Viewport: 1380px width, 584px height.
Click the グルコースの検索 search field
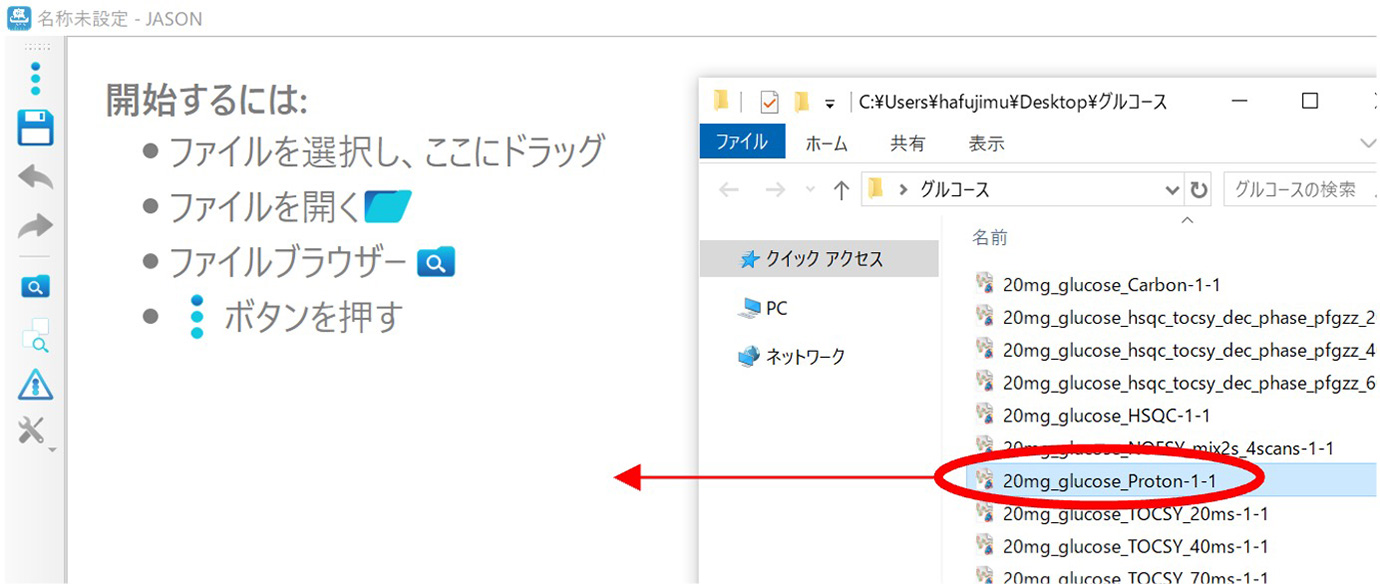click(1296, 189)
